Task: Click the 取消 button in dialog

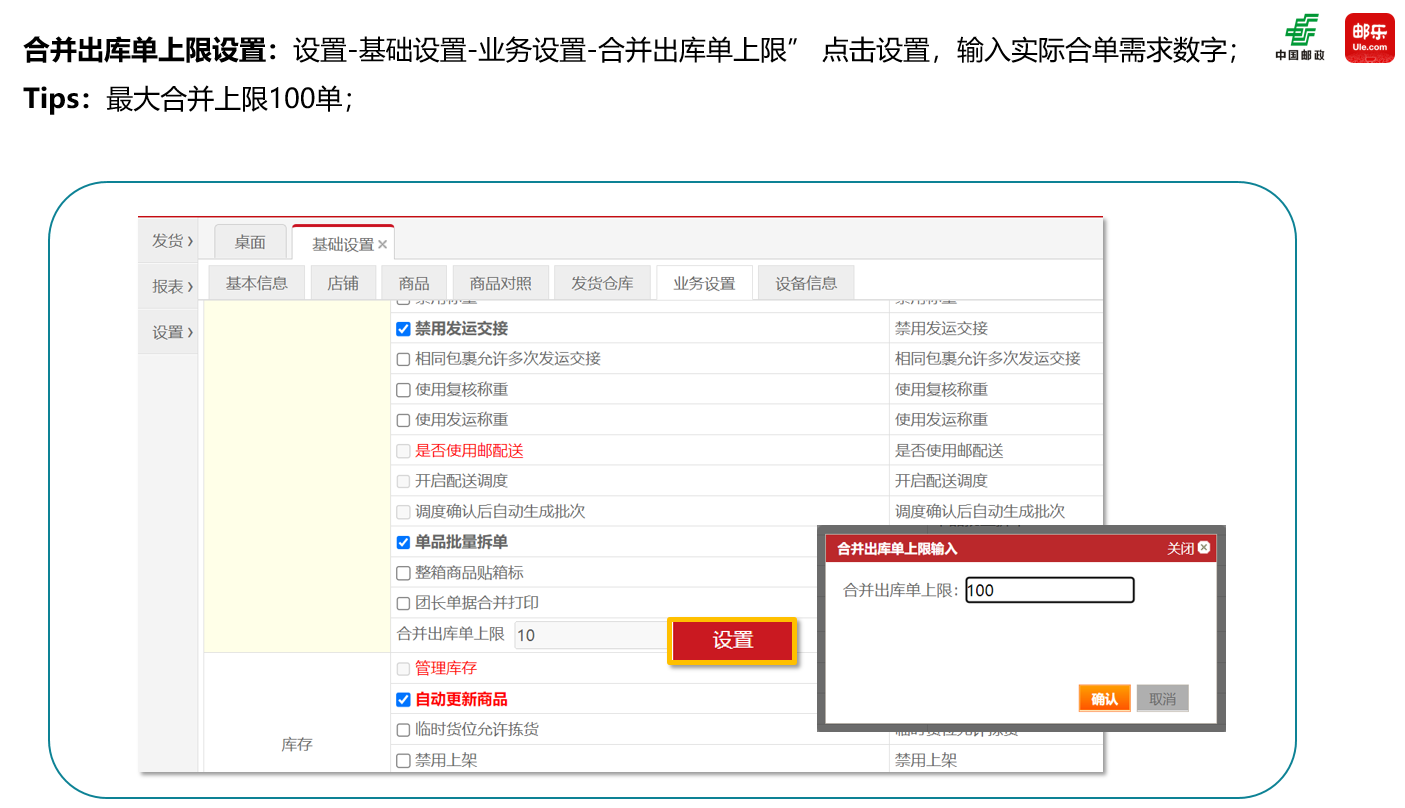Action: tap(1163, 699)
